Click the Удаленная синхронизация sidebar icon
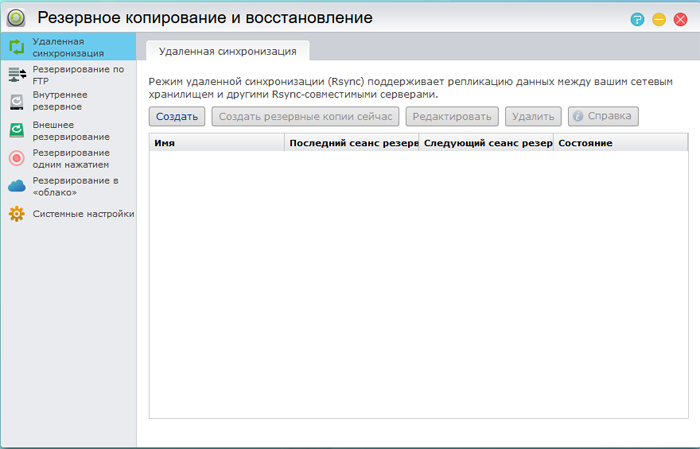This screenshot has height=449, width=700. (17, 47)
